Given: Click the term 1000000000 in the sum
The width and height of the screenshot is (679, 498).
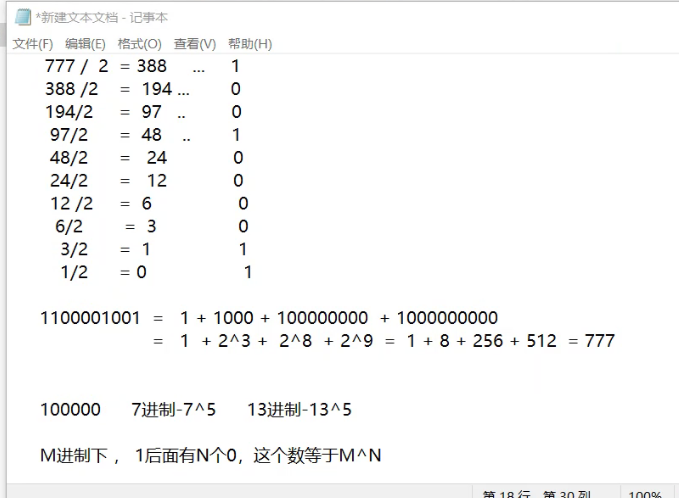Looking at the screenshot, I should [x=447, y=318].
